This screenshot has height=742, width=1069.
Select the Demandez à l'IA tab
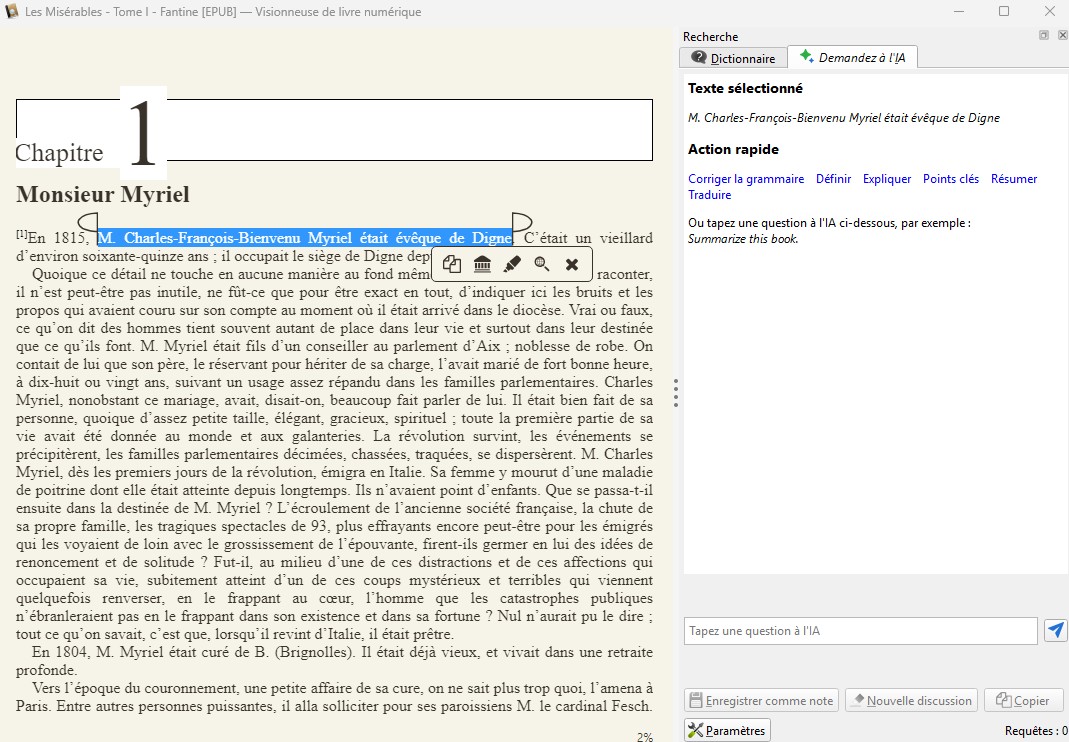click(852, 58)
